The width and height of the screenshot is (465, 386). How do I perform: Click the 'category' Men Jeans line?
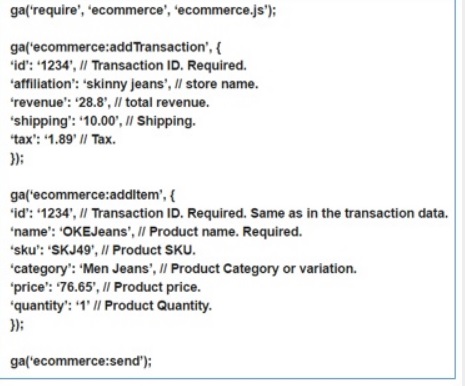[184, 269]
